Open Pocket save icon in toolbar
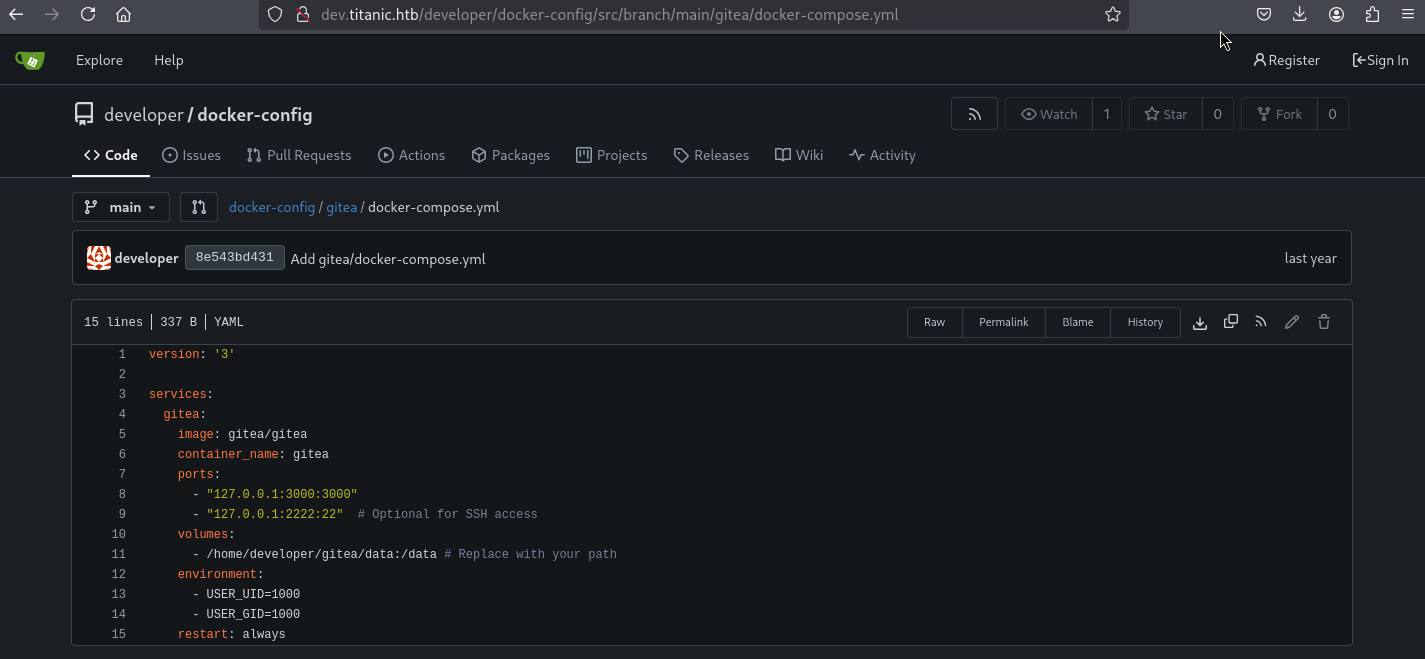This screenshot has height=659, width=1425. pos(1264,14)
